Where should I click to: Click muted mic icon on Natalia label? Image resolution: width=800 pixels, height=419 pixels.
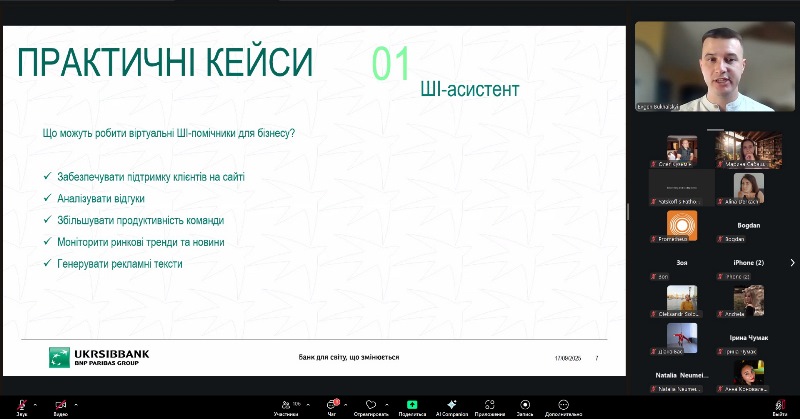pyautogui.click(x=654, y=389)
